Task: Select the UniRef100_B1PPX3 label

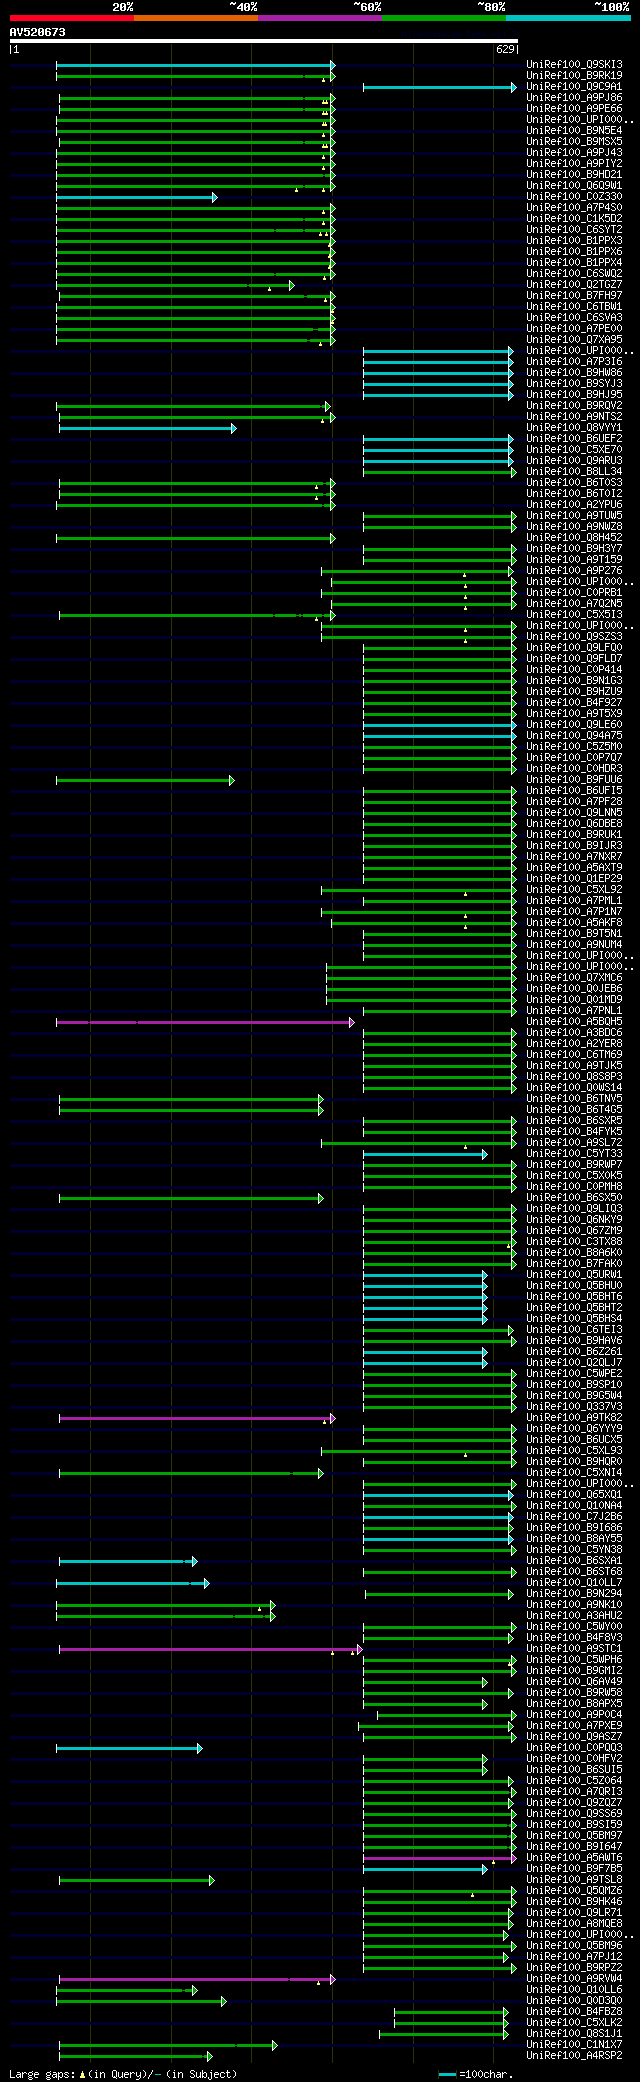Action: pyautogui.click(x=574, y=241)
